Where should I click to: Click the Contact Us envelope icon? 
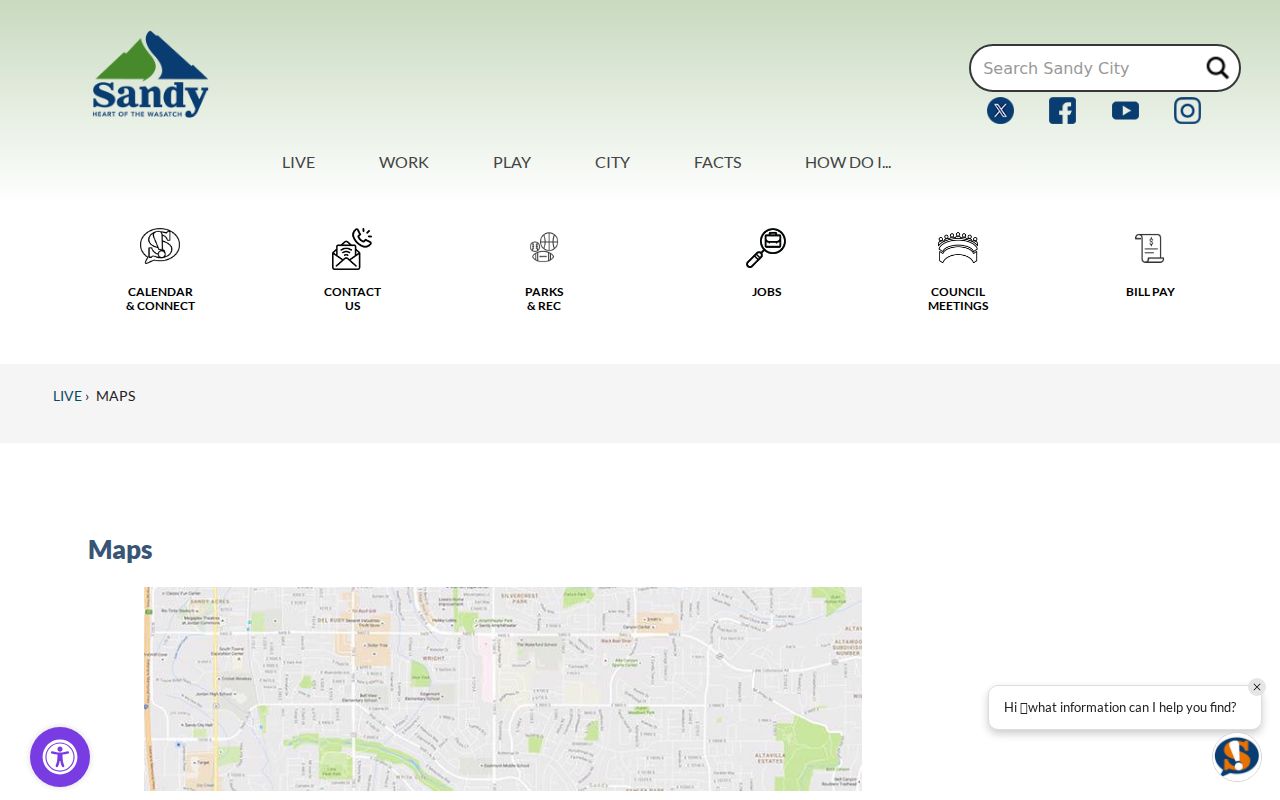[352, 248]
